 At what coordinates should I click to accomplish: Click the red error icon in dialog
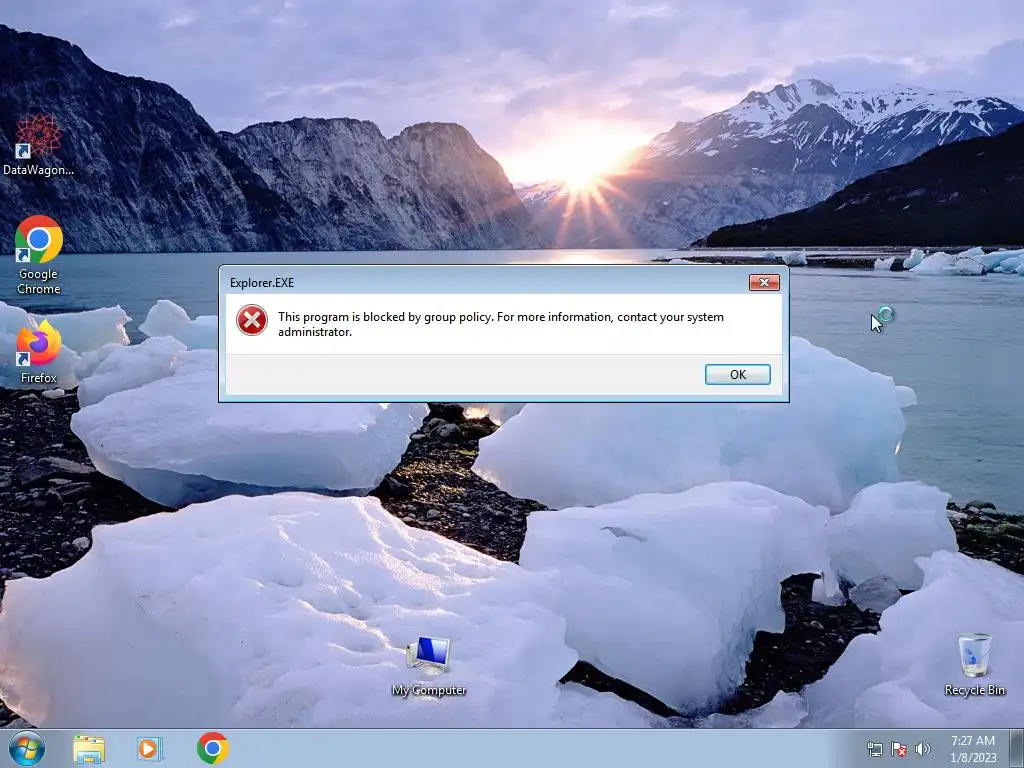point(252,320)
